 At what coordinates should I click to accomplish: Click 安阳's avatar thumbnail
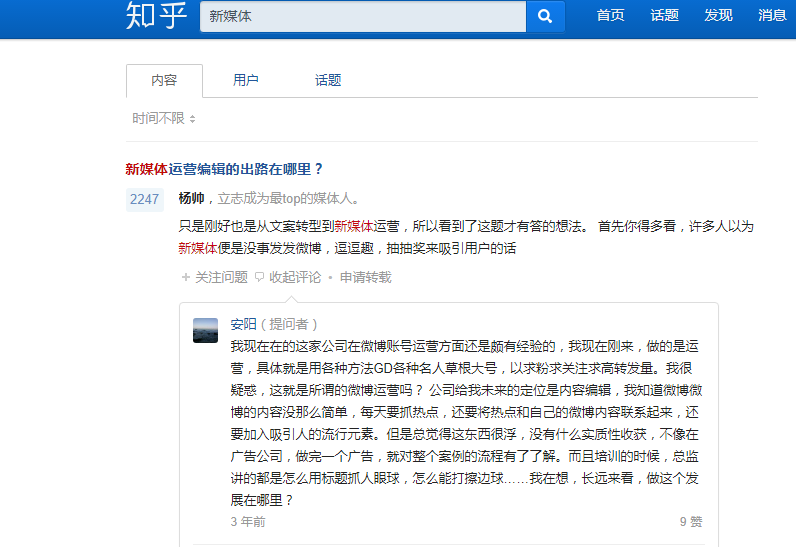[206, 330]
